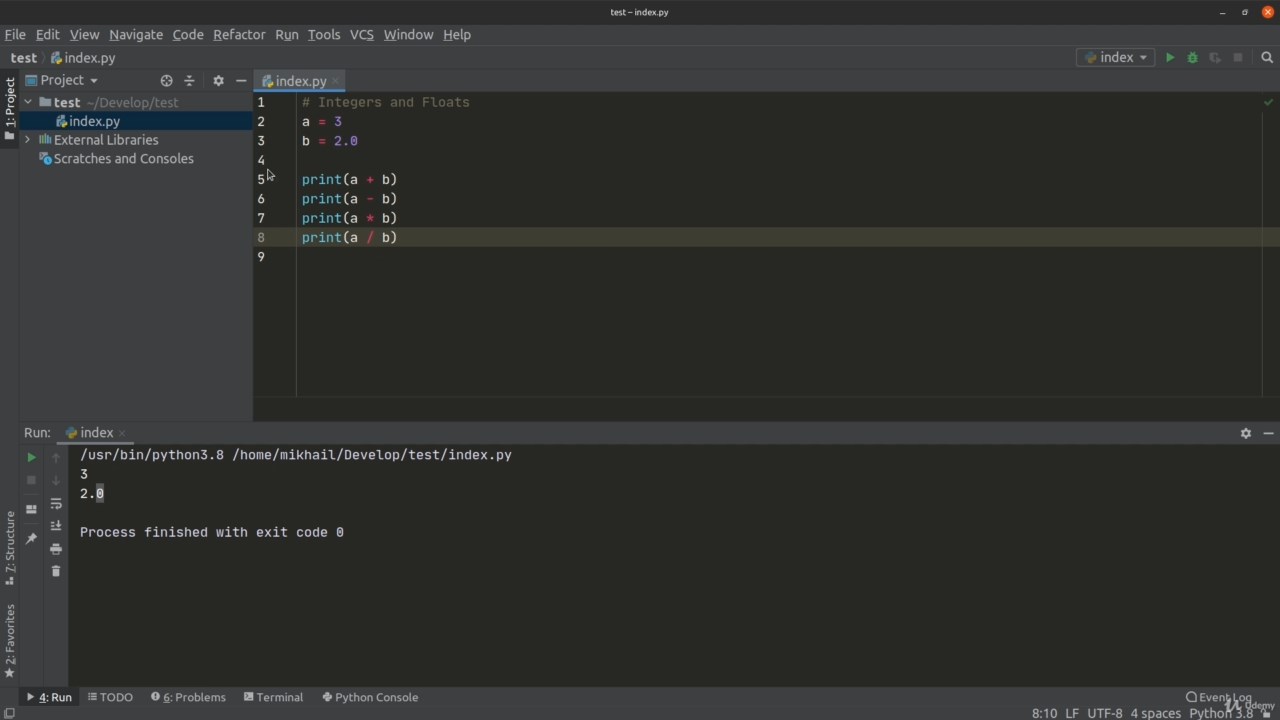Screen dimensions: 1280x720
Task: Open the 2: Favorites side tab
Action: pos(10,641)
